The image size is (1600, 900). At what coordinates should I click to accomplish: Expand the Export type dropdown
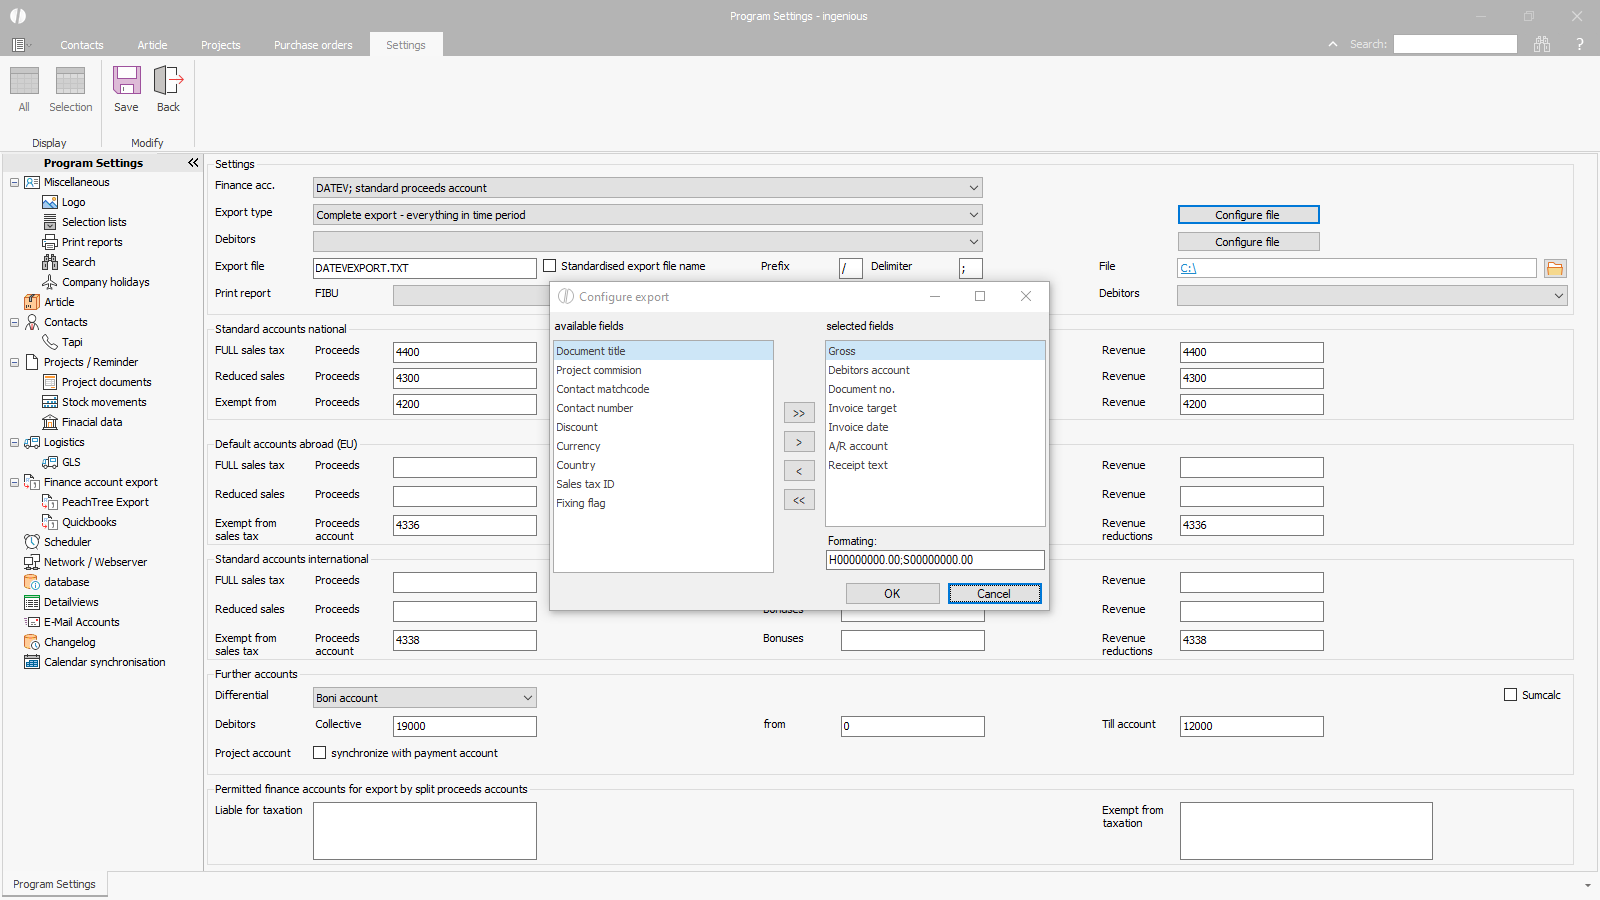tap(973, 215)
